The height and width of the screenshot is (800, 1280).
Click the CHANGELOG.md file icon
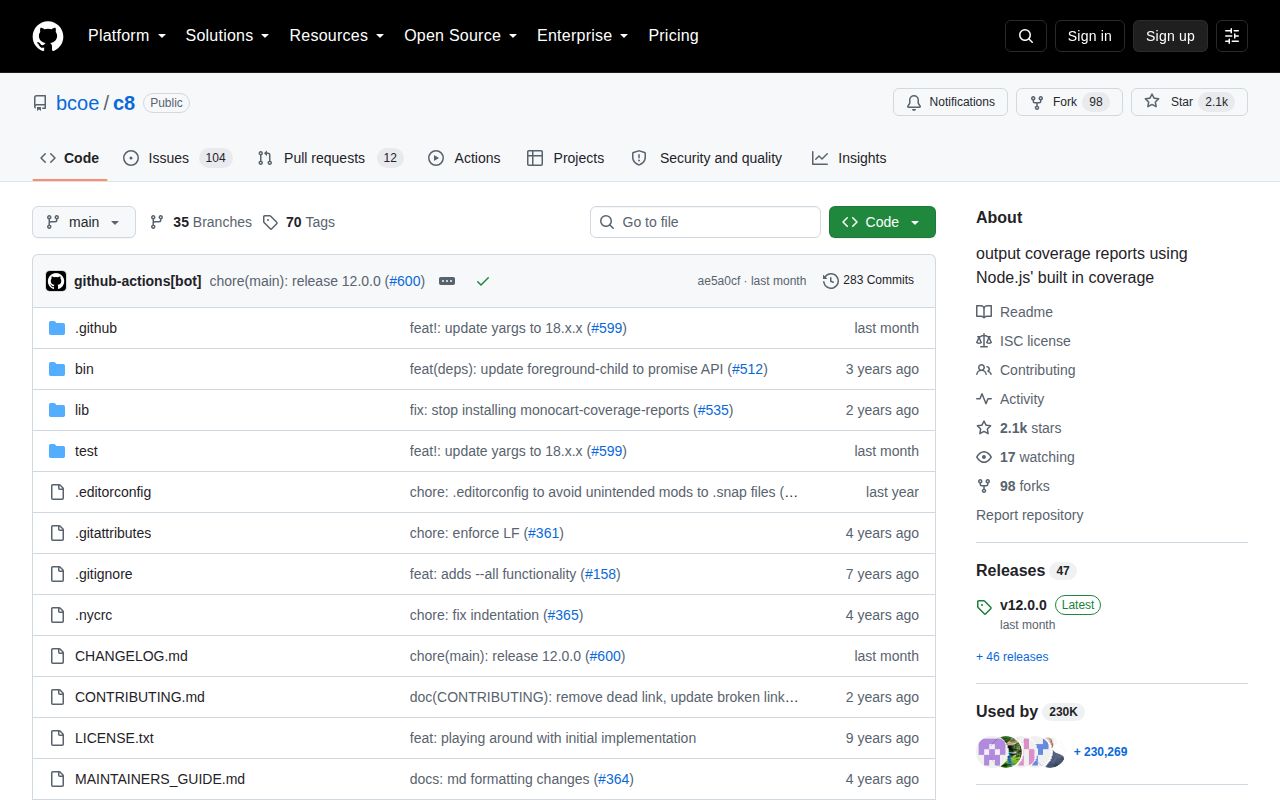coord(57,656)
